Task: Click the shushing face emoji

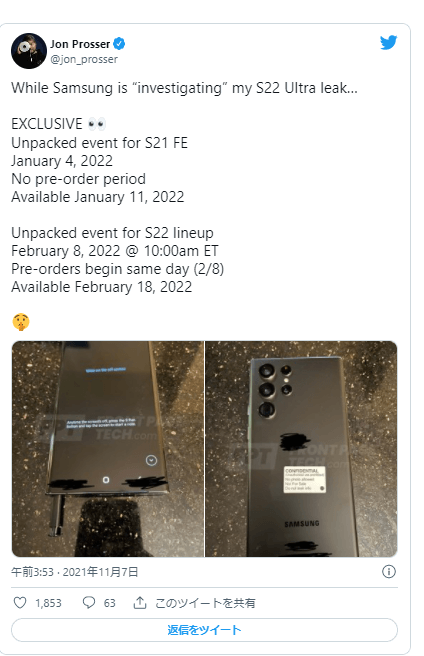Action: pyautogui.click(x=21, y=322)
